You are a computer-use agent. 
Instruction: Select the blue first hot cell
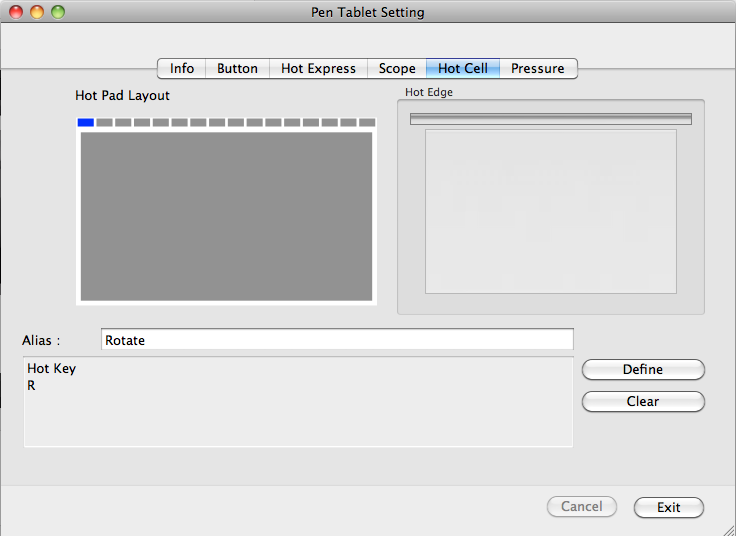coord(86,123)
